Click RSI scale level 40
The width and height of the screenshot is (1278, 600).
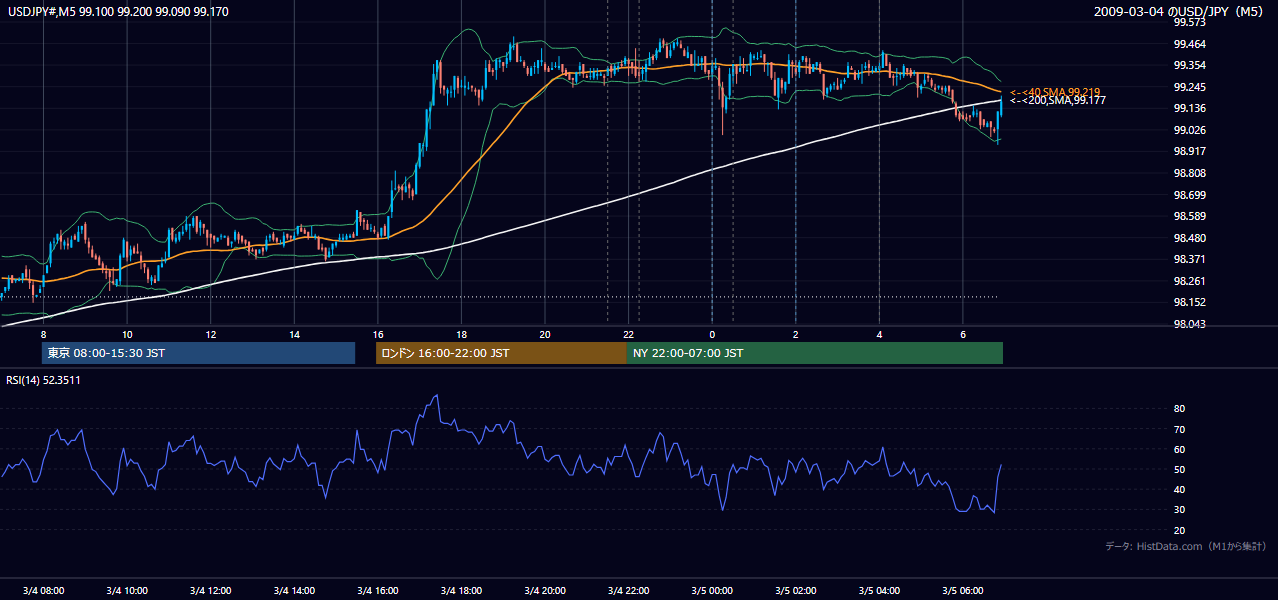[x=1180, y=489]
